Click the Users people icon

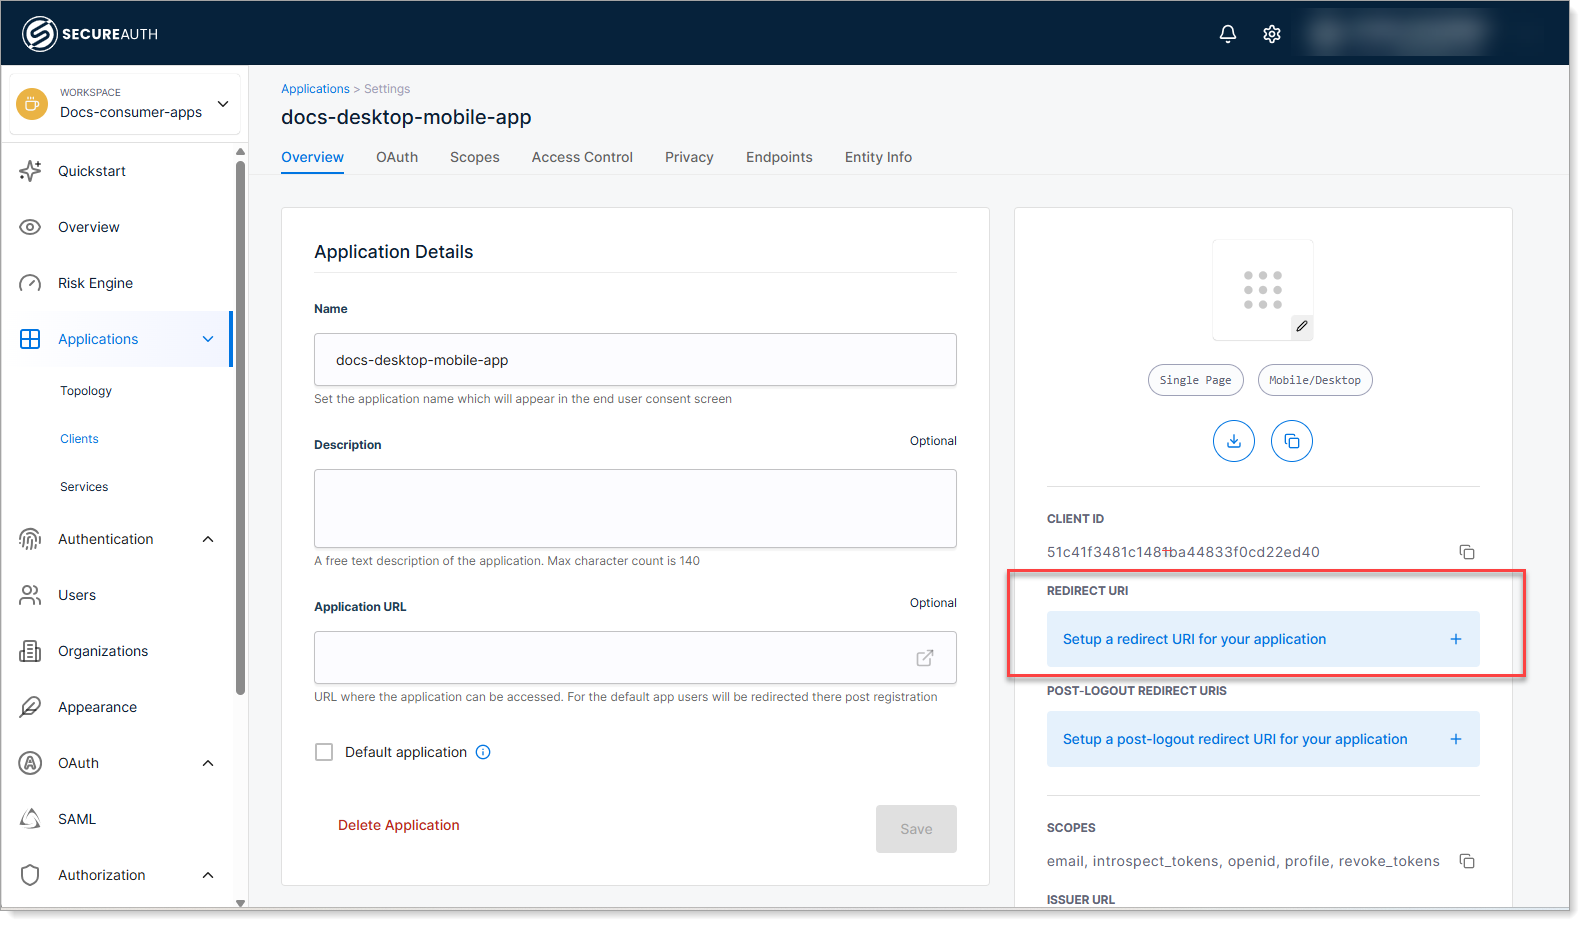point(30,595)
